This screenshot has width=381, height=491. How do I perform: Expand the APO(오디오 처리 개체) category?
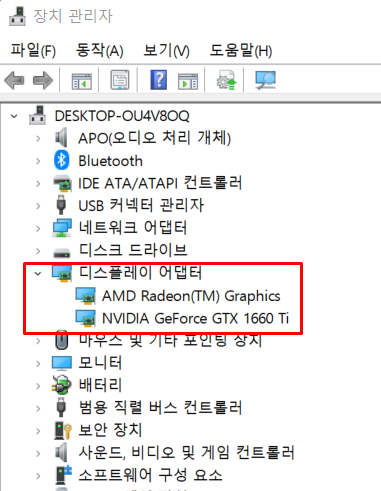[x=38, y=138]
